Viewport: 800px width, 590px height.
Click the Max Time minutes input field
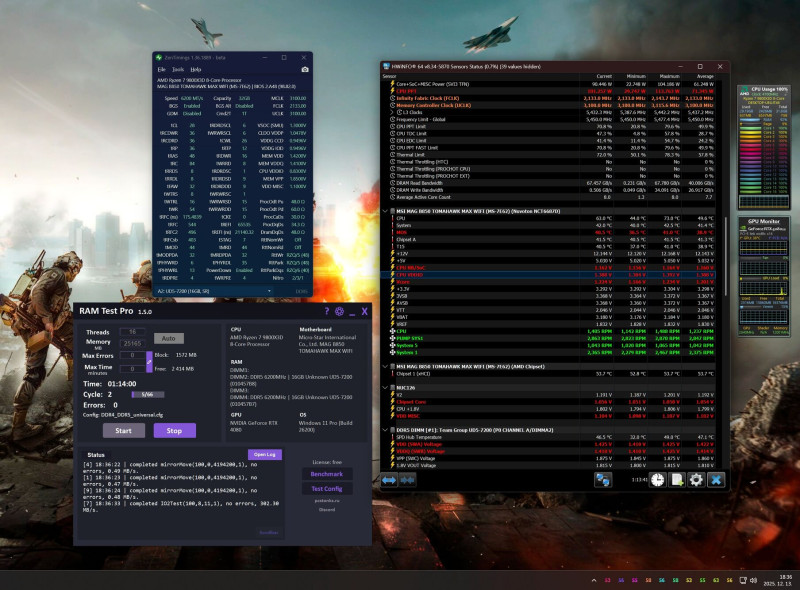click(133, 368)
